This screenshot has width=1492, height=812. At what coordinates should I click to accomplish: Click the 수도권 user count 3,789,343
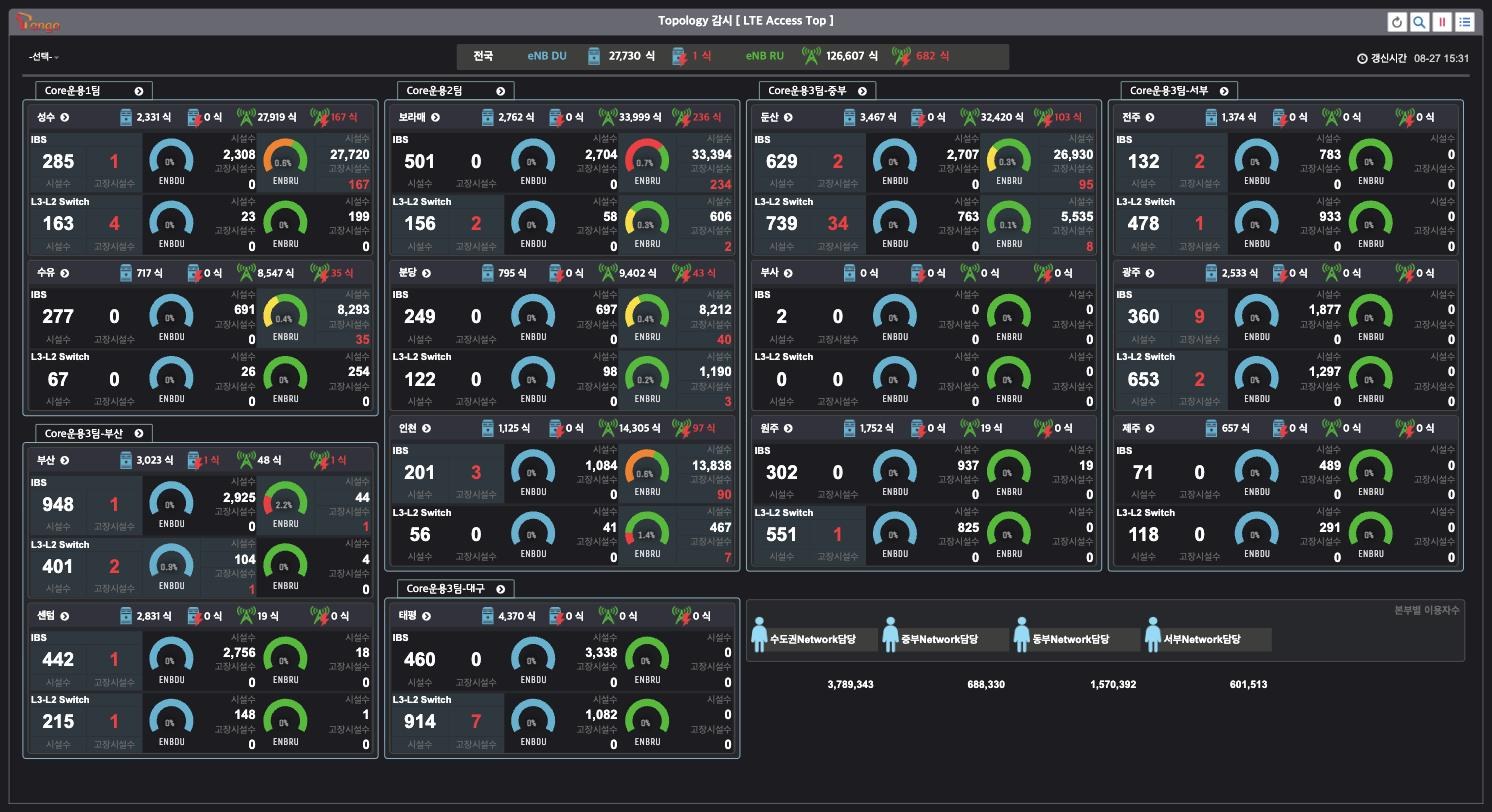[x=850, y=685]
